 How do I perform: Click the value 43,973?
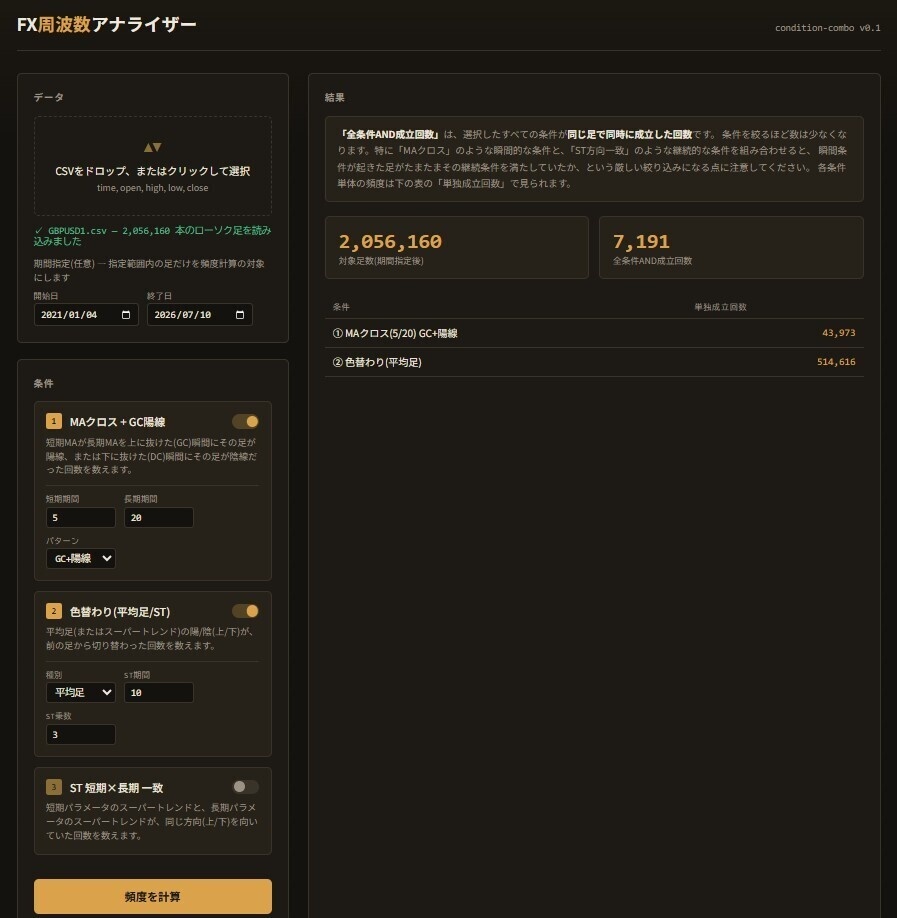pyautogui.click(x=838, y=333)
